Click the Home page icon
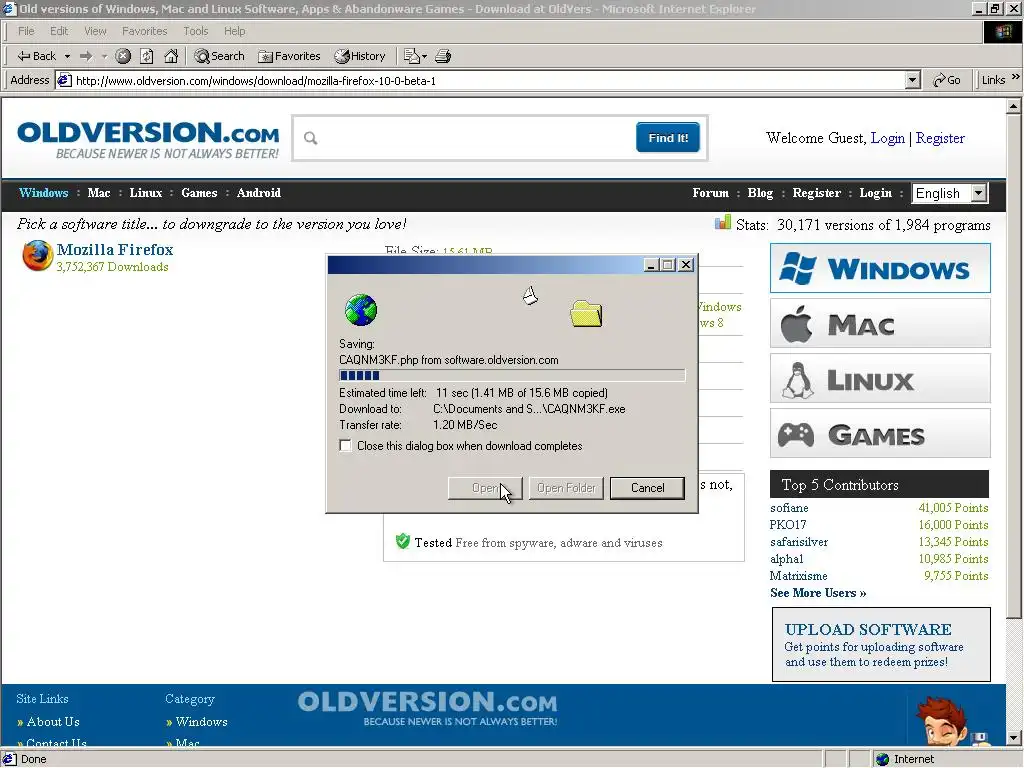Screen dimensions: 1024x768 point(171,56)
